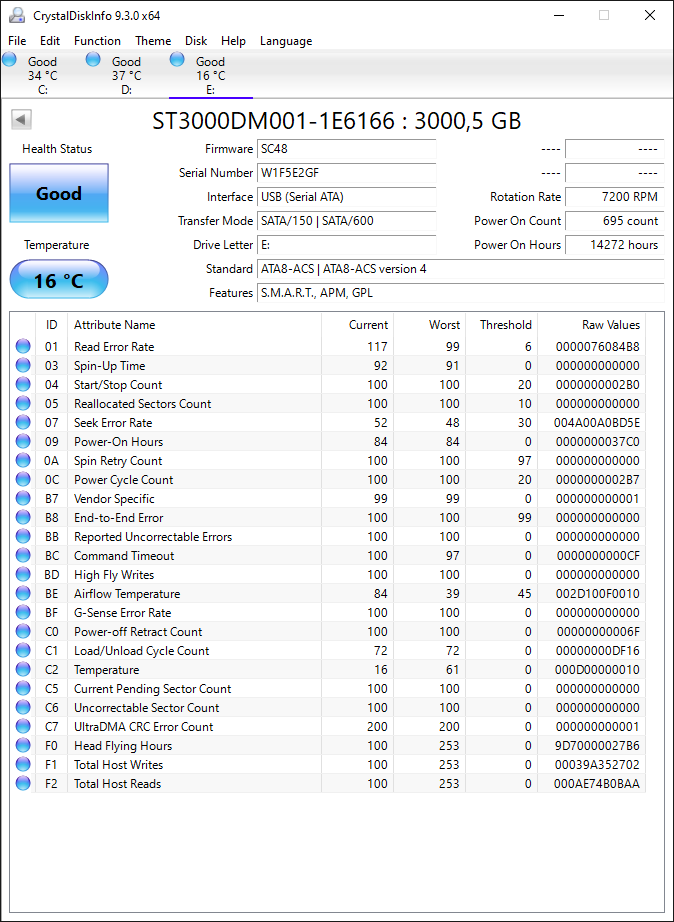Viewport: 674px width, 922px height.
Task: Select raw value 0000076084B8
Action: click(x=598, y=346)
